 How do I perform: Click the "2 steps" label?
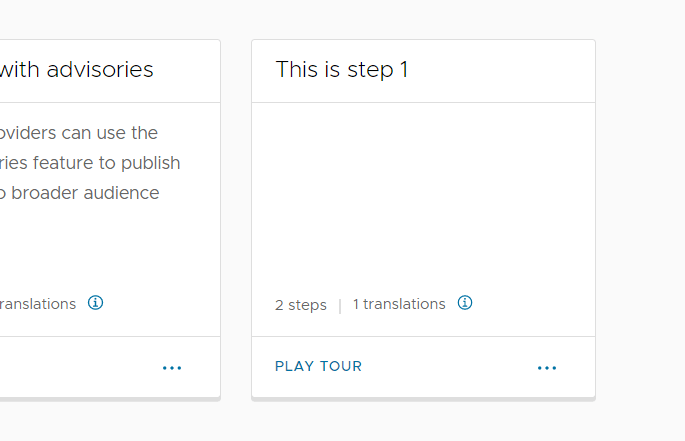point(300,305)
